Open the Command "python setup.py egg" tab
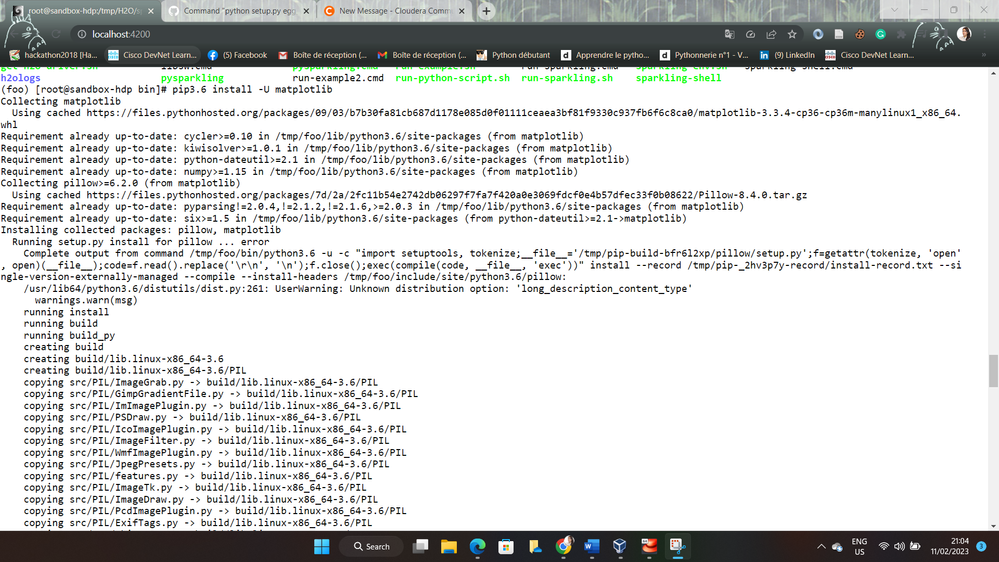This screenshot has height=562, width=999. tap(239, 11)
